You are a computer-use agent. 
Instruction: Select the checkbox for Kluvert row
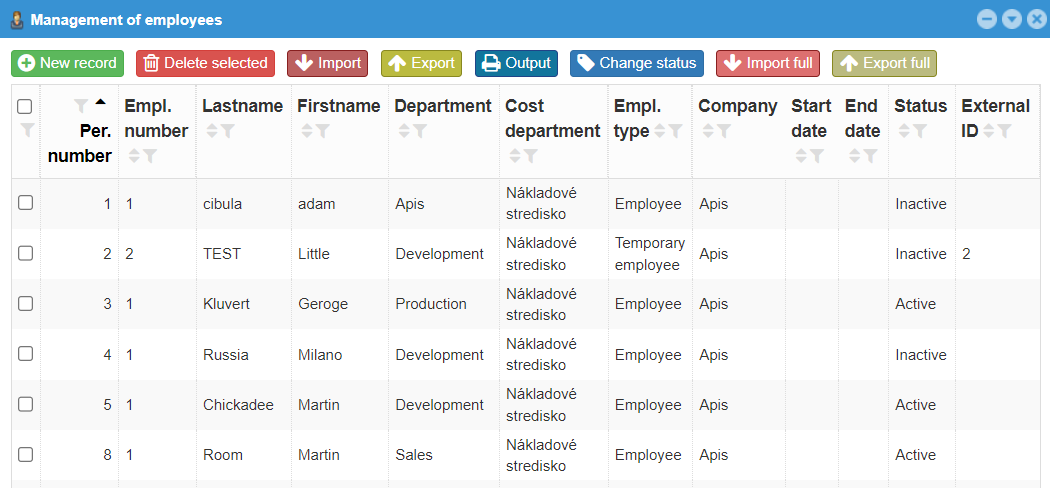[x=26, y=303]
